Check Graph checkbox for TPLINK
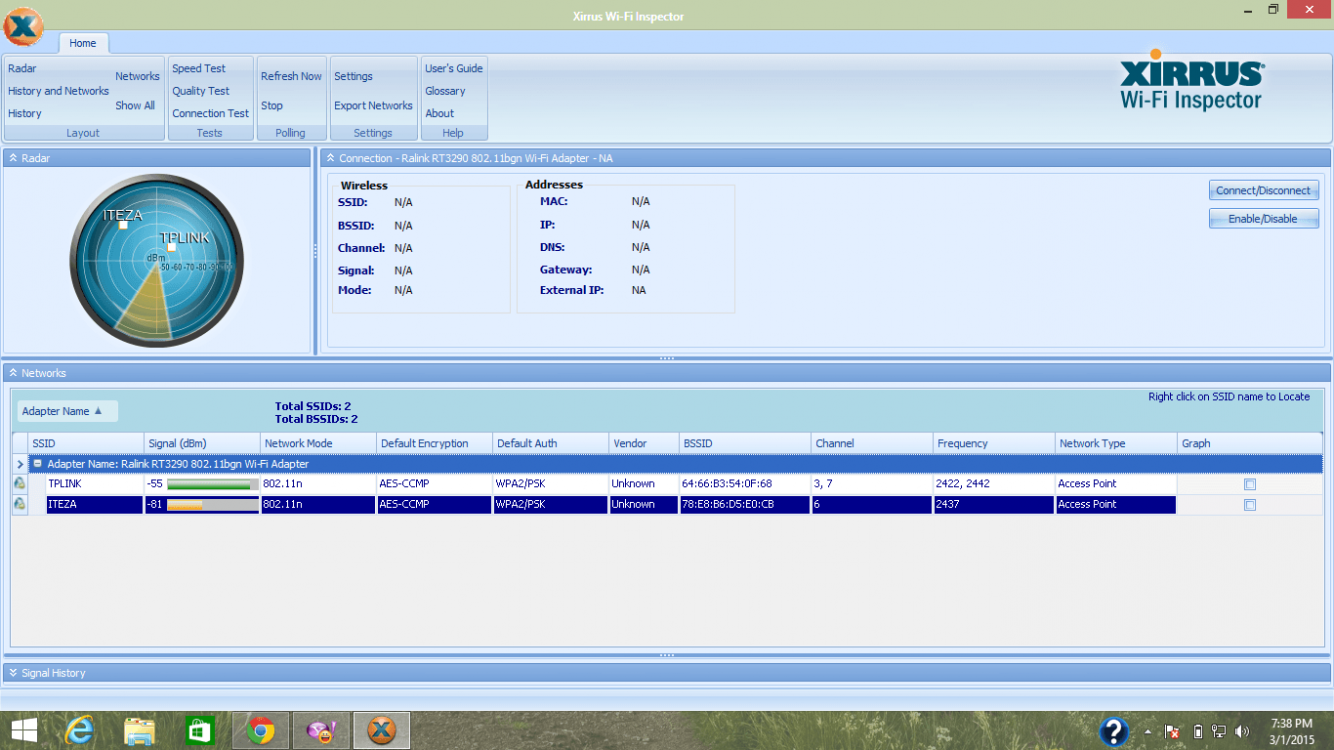The image size is (1334, 750). pos(1250,484)
